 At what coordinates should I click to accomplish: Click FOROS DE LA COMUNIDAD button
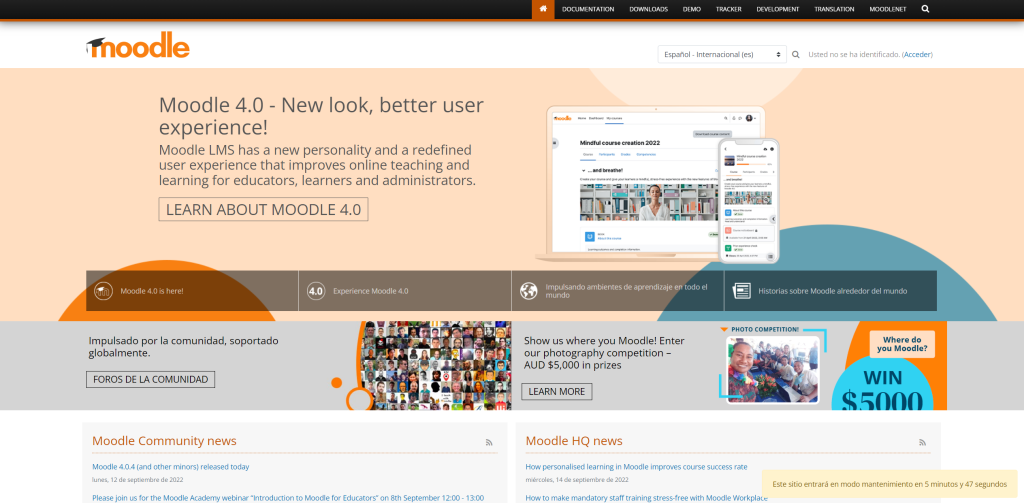pos(150,380)
